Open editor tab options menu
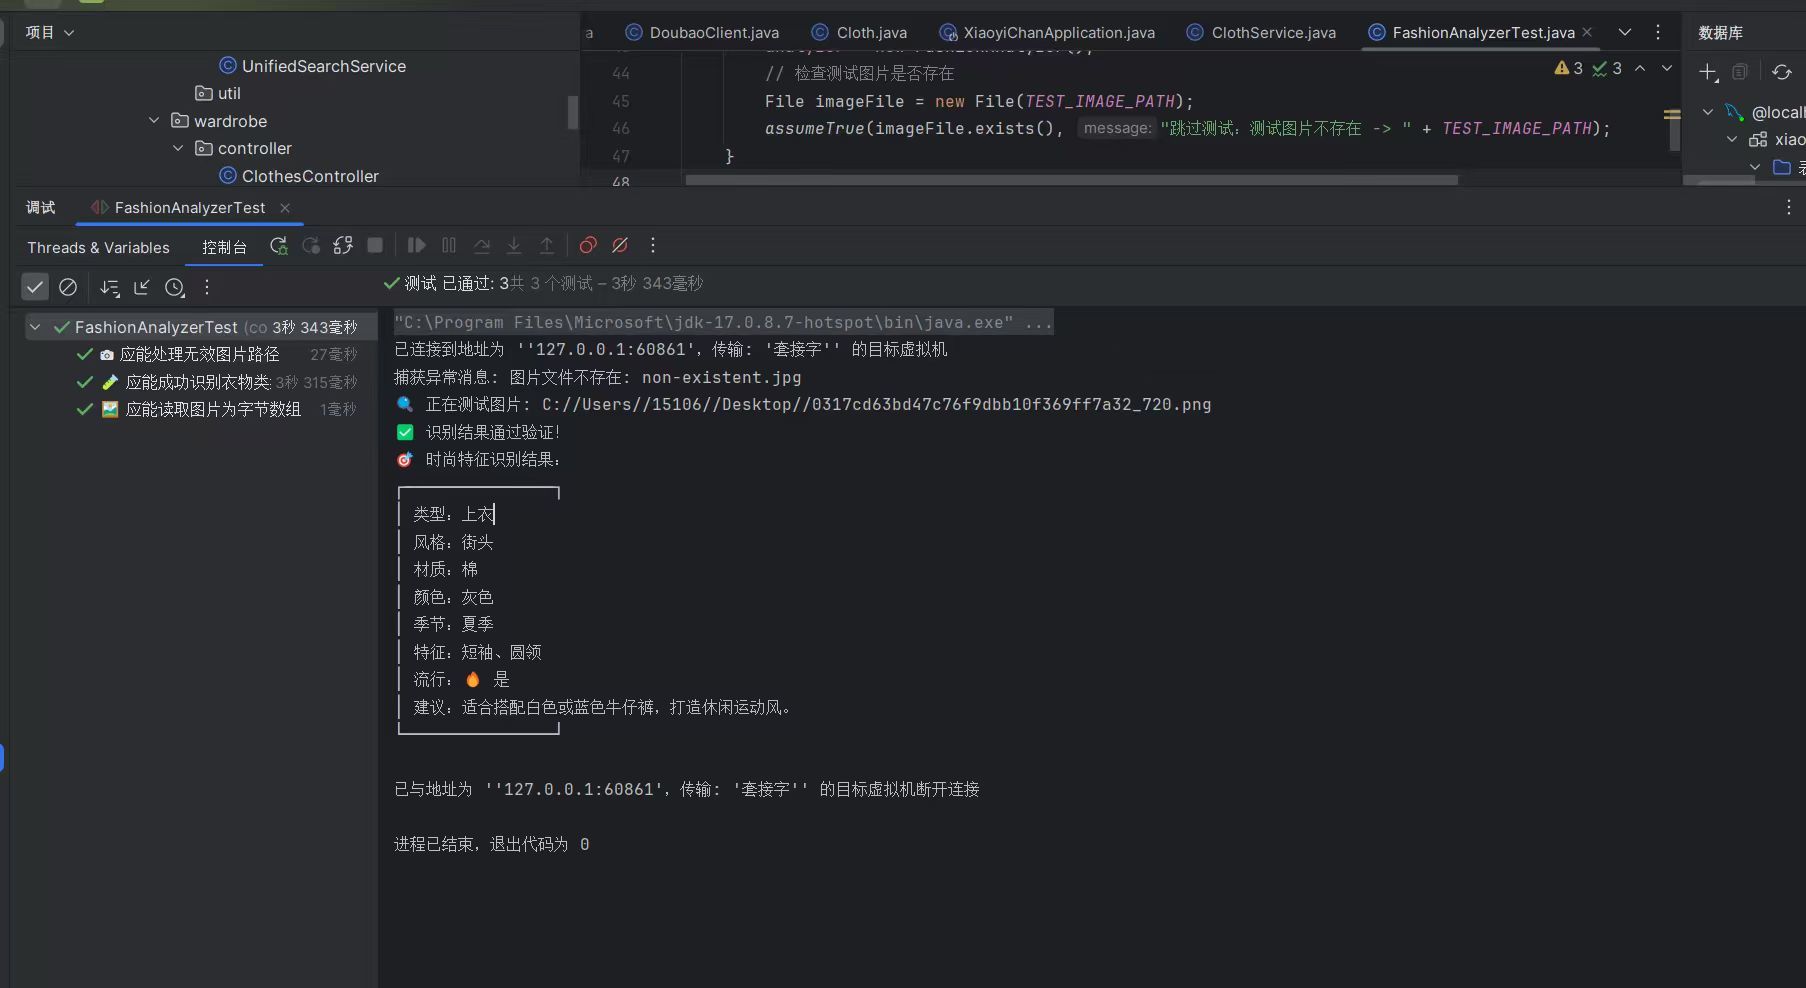 point(1658,32)
